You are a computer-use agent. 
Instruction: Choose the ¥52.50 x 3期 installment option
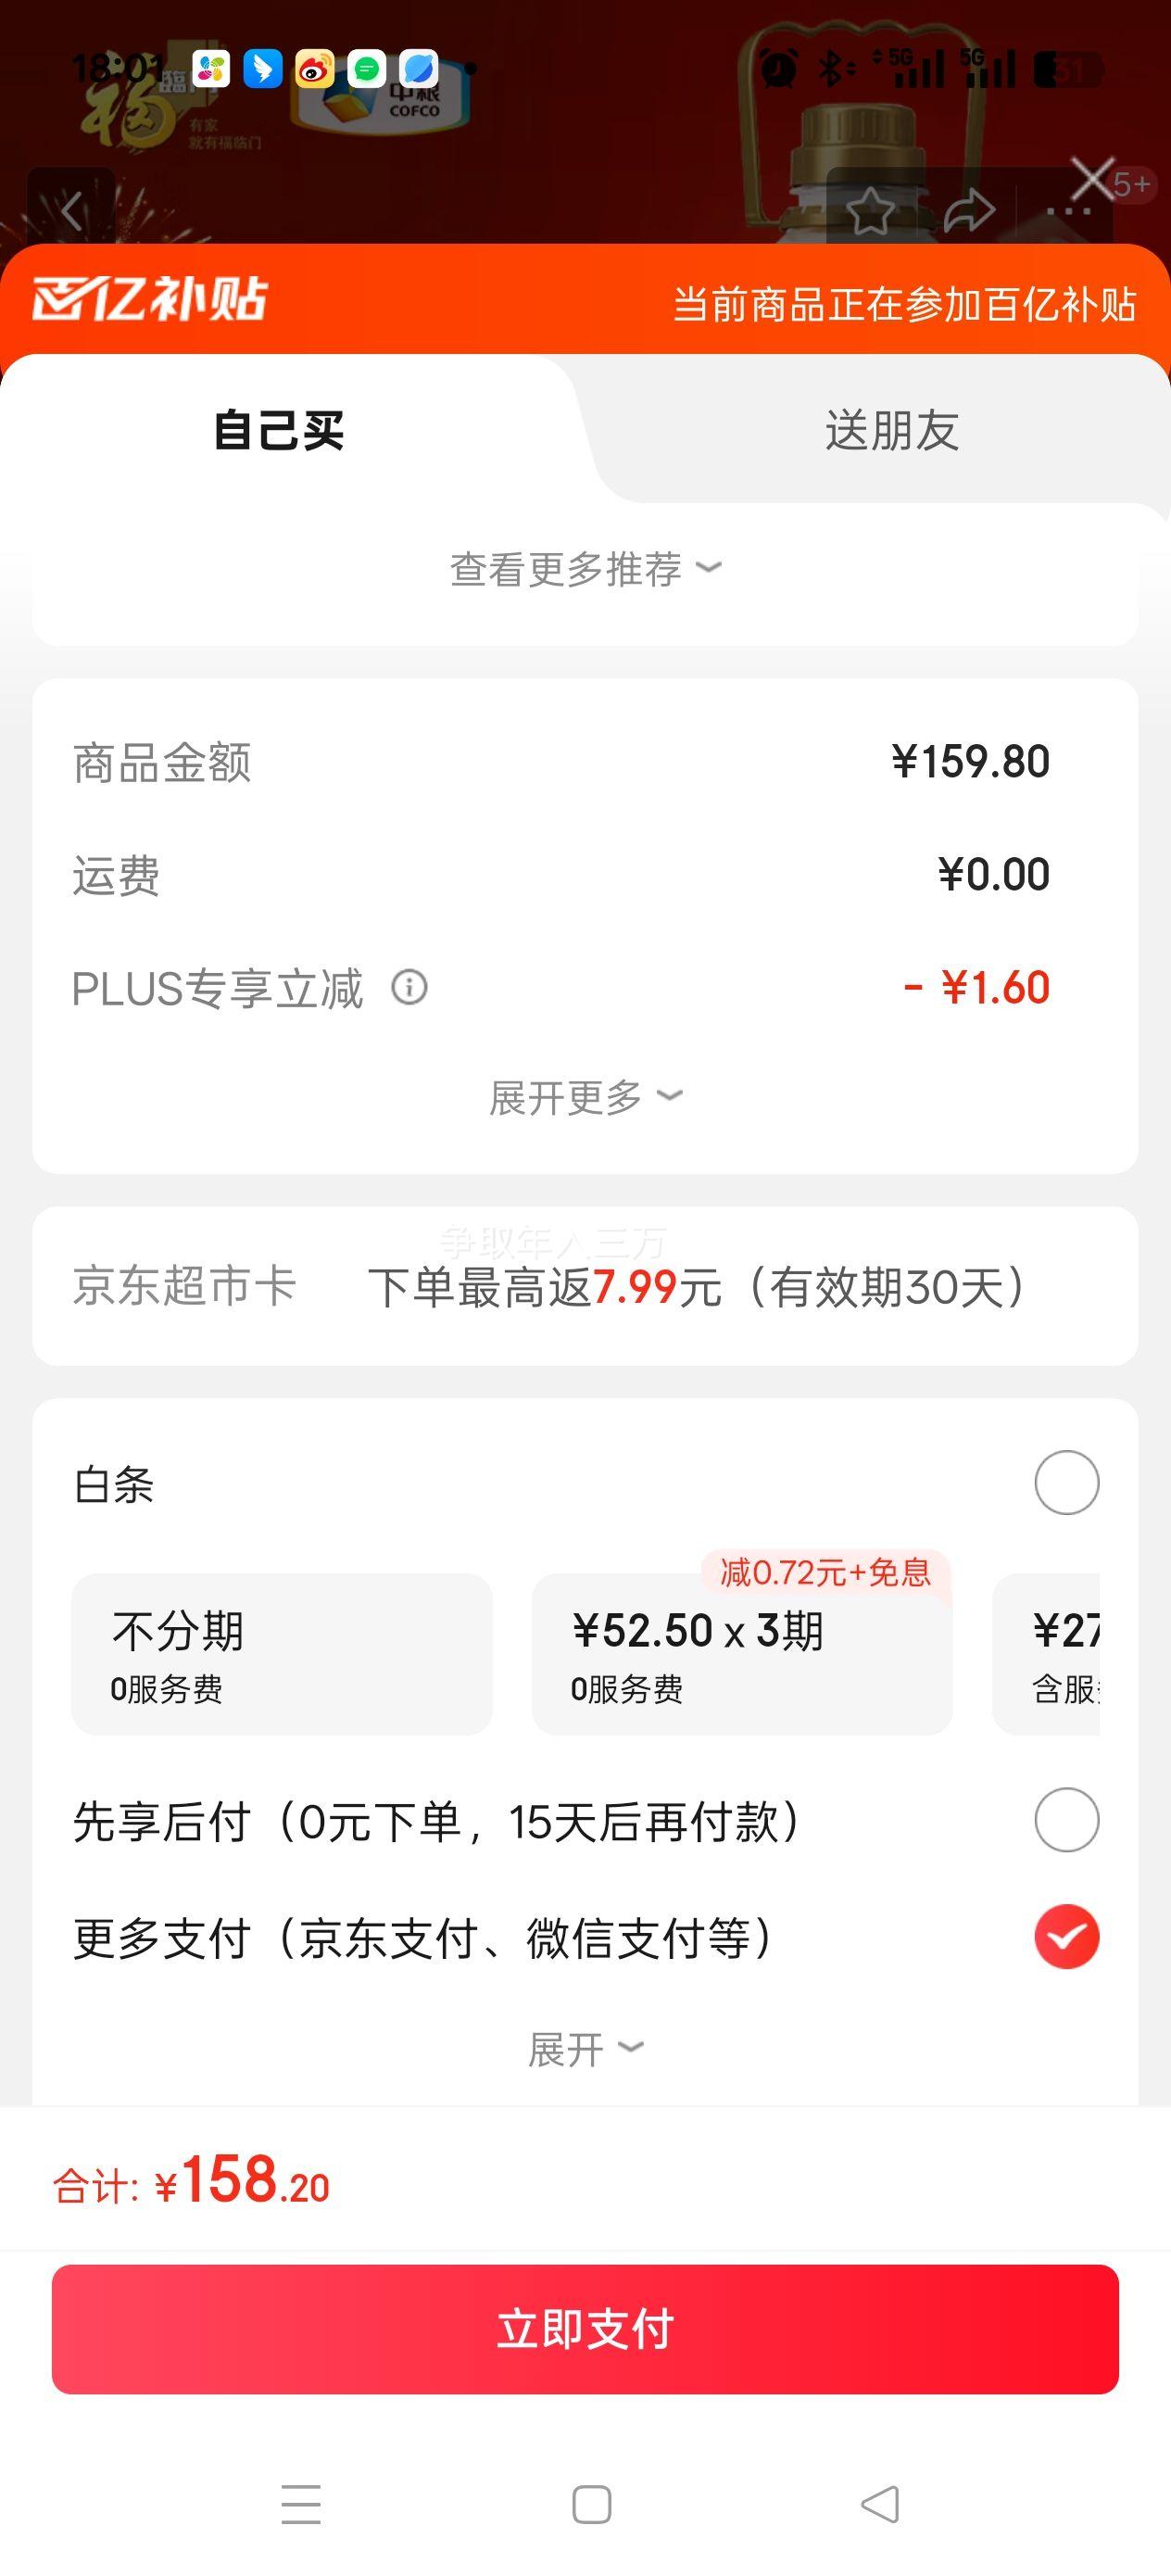[741, 1653]
